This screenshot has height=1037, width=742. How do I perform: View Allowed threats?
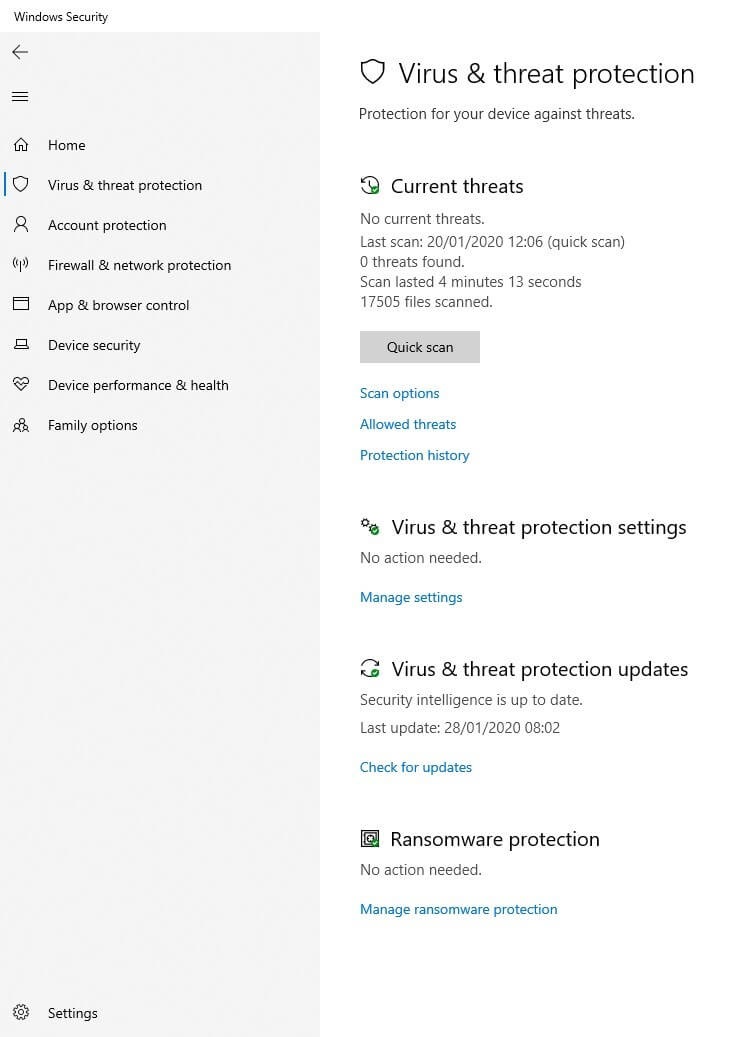(x=408, y=424)
